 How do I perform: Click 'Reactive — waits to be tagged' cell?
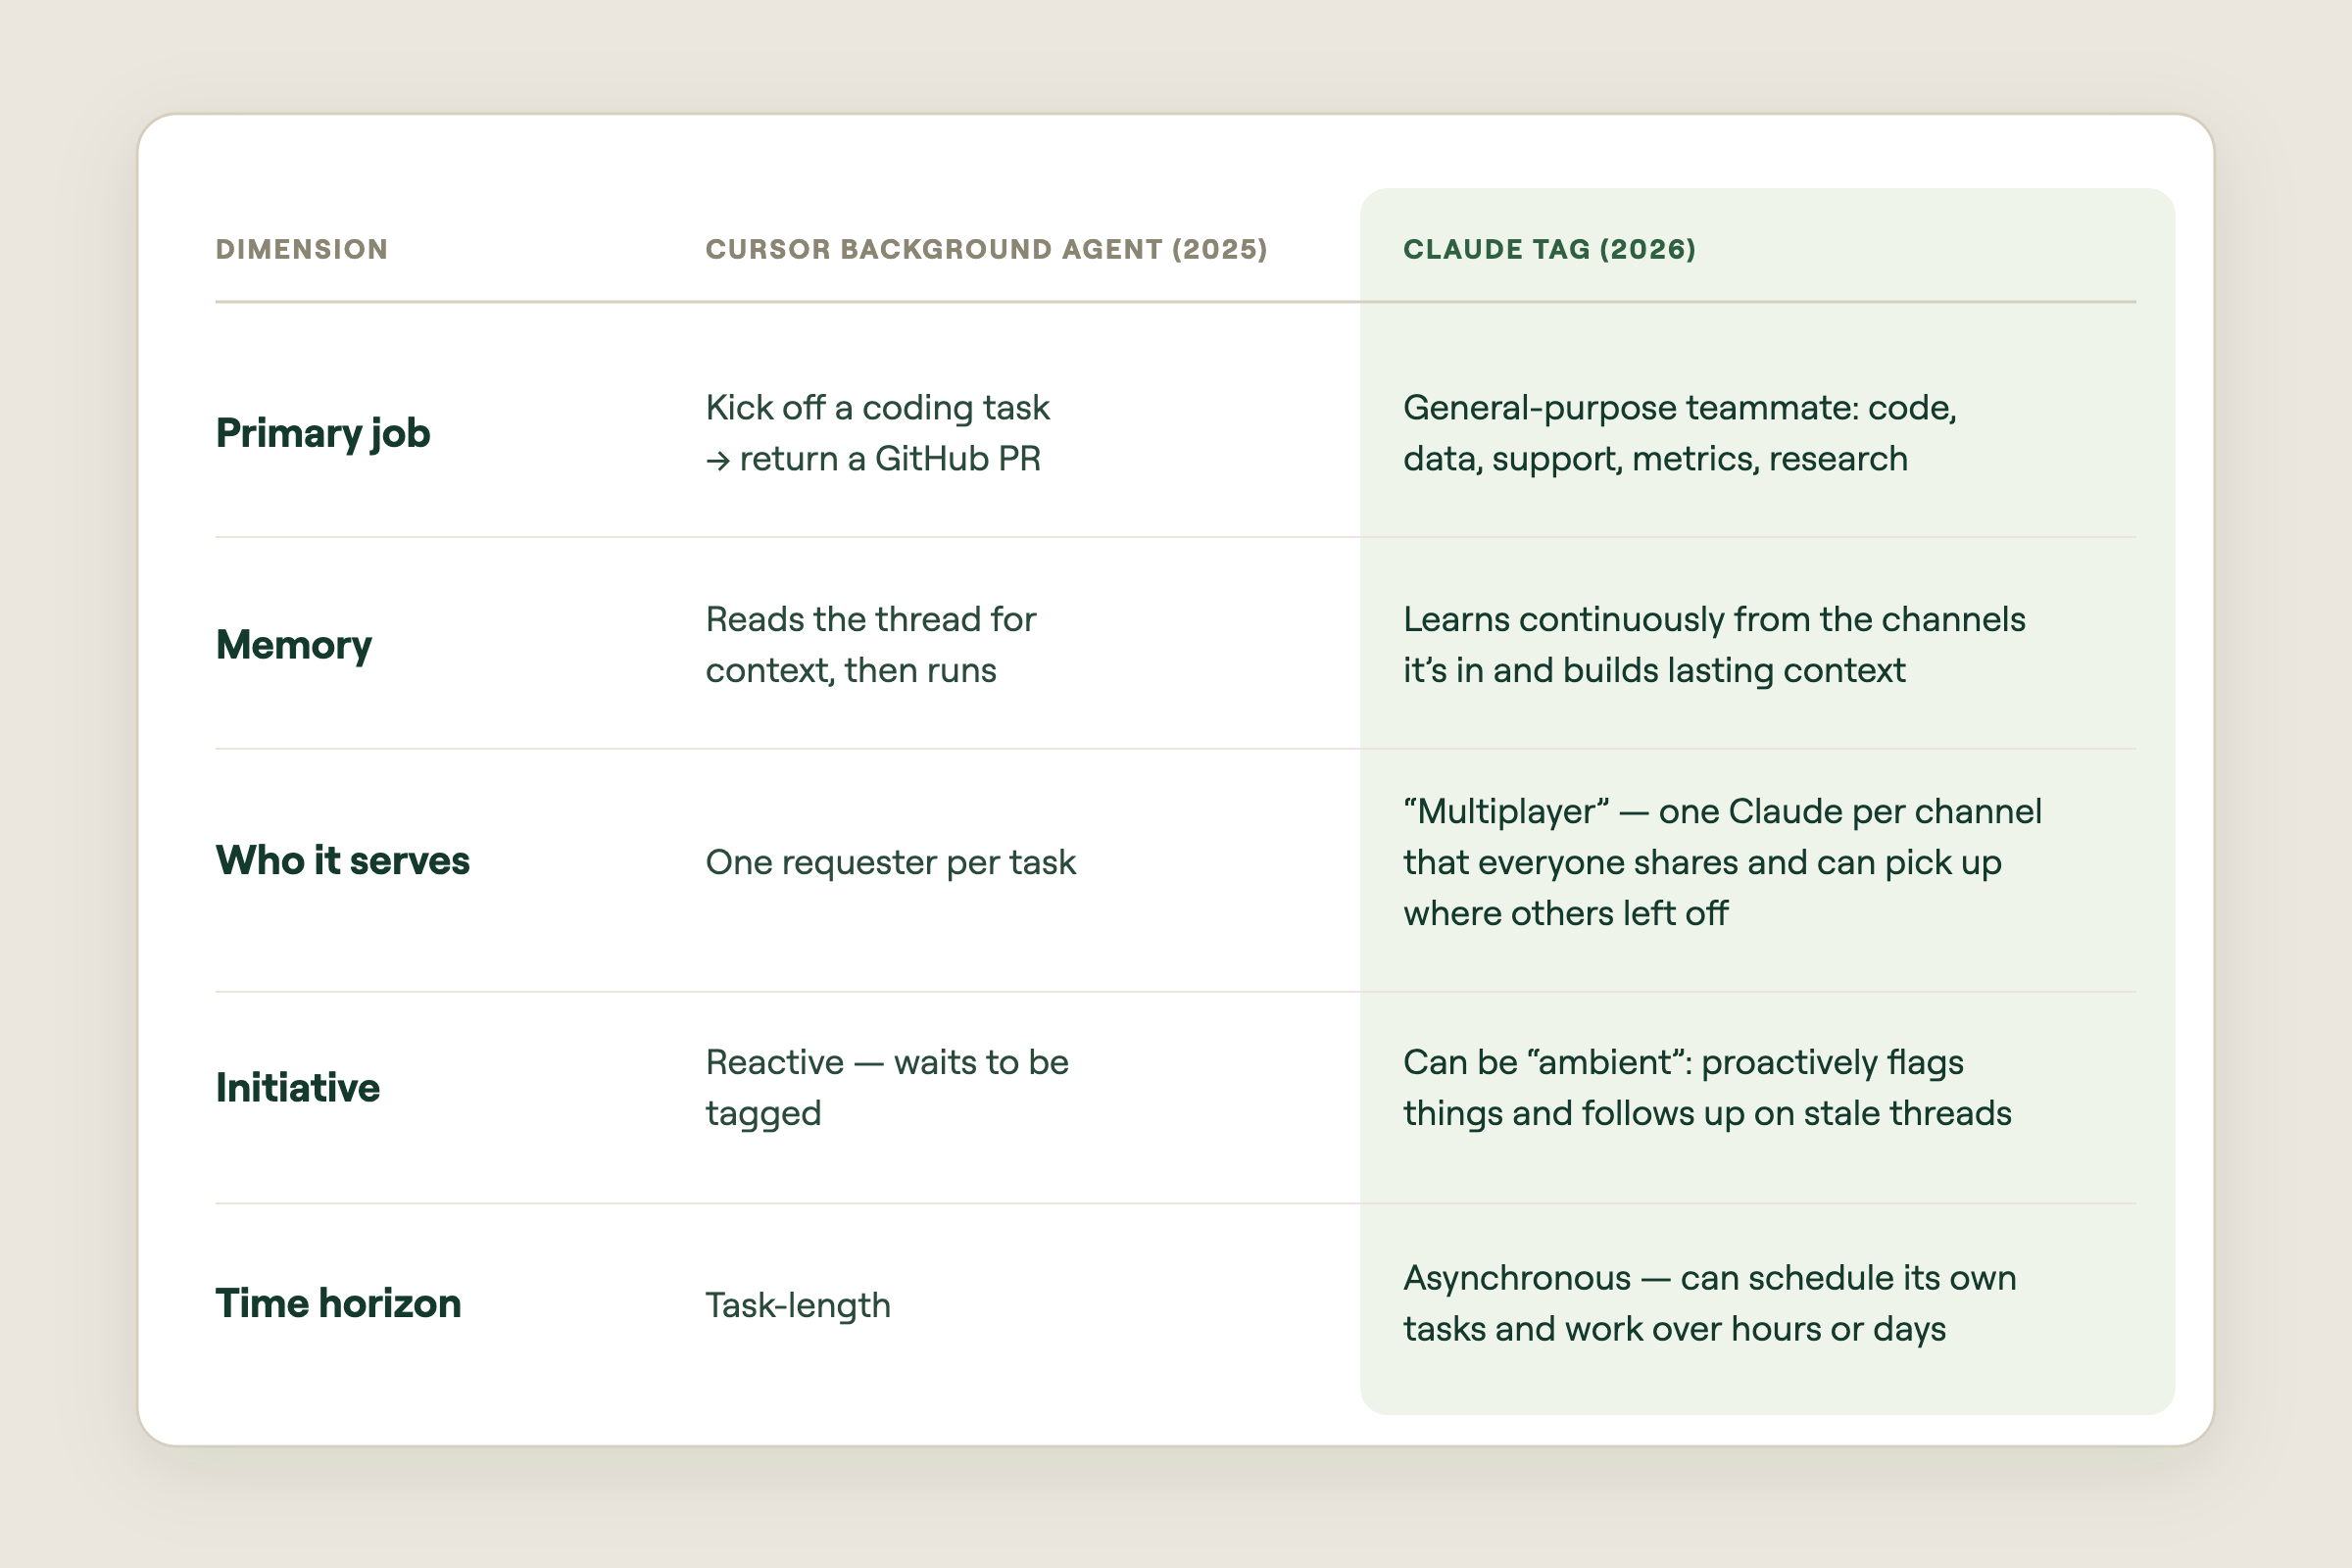(887, 1087)
